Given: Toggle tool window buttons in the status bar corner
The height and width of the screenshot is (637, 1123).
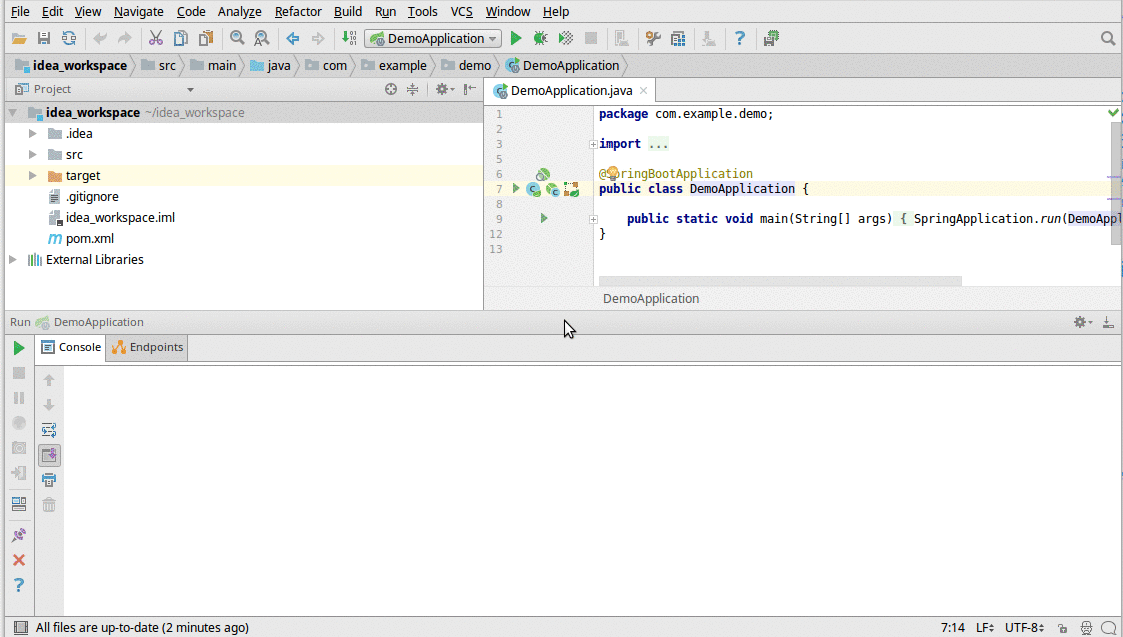Looking at the screenshot, I should (21, 628).
